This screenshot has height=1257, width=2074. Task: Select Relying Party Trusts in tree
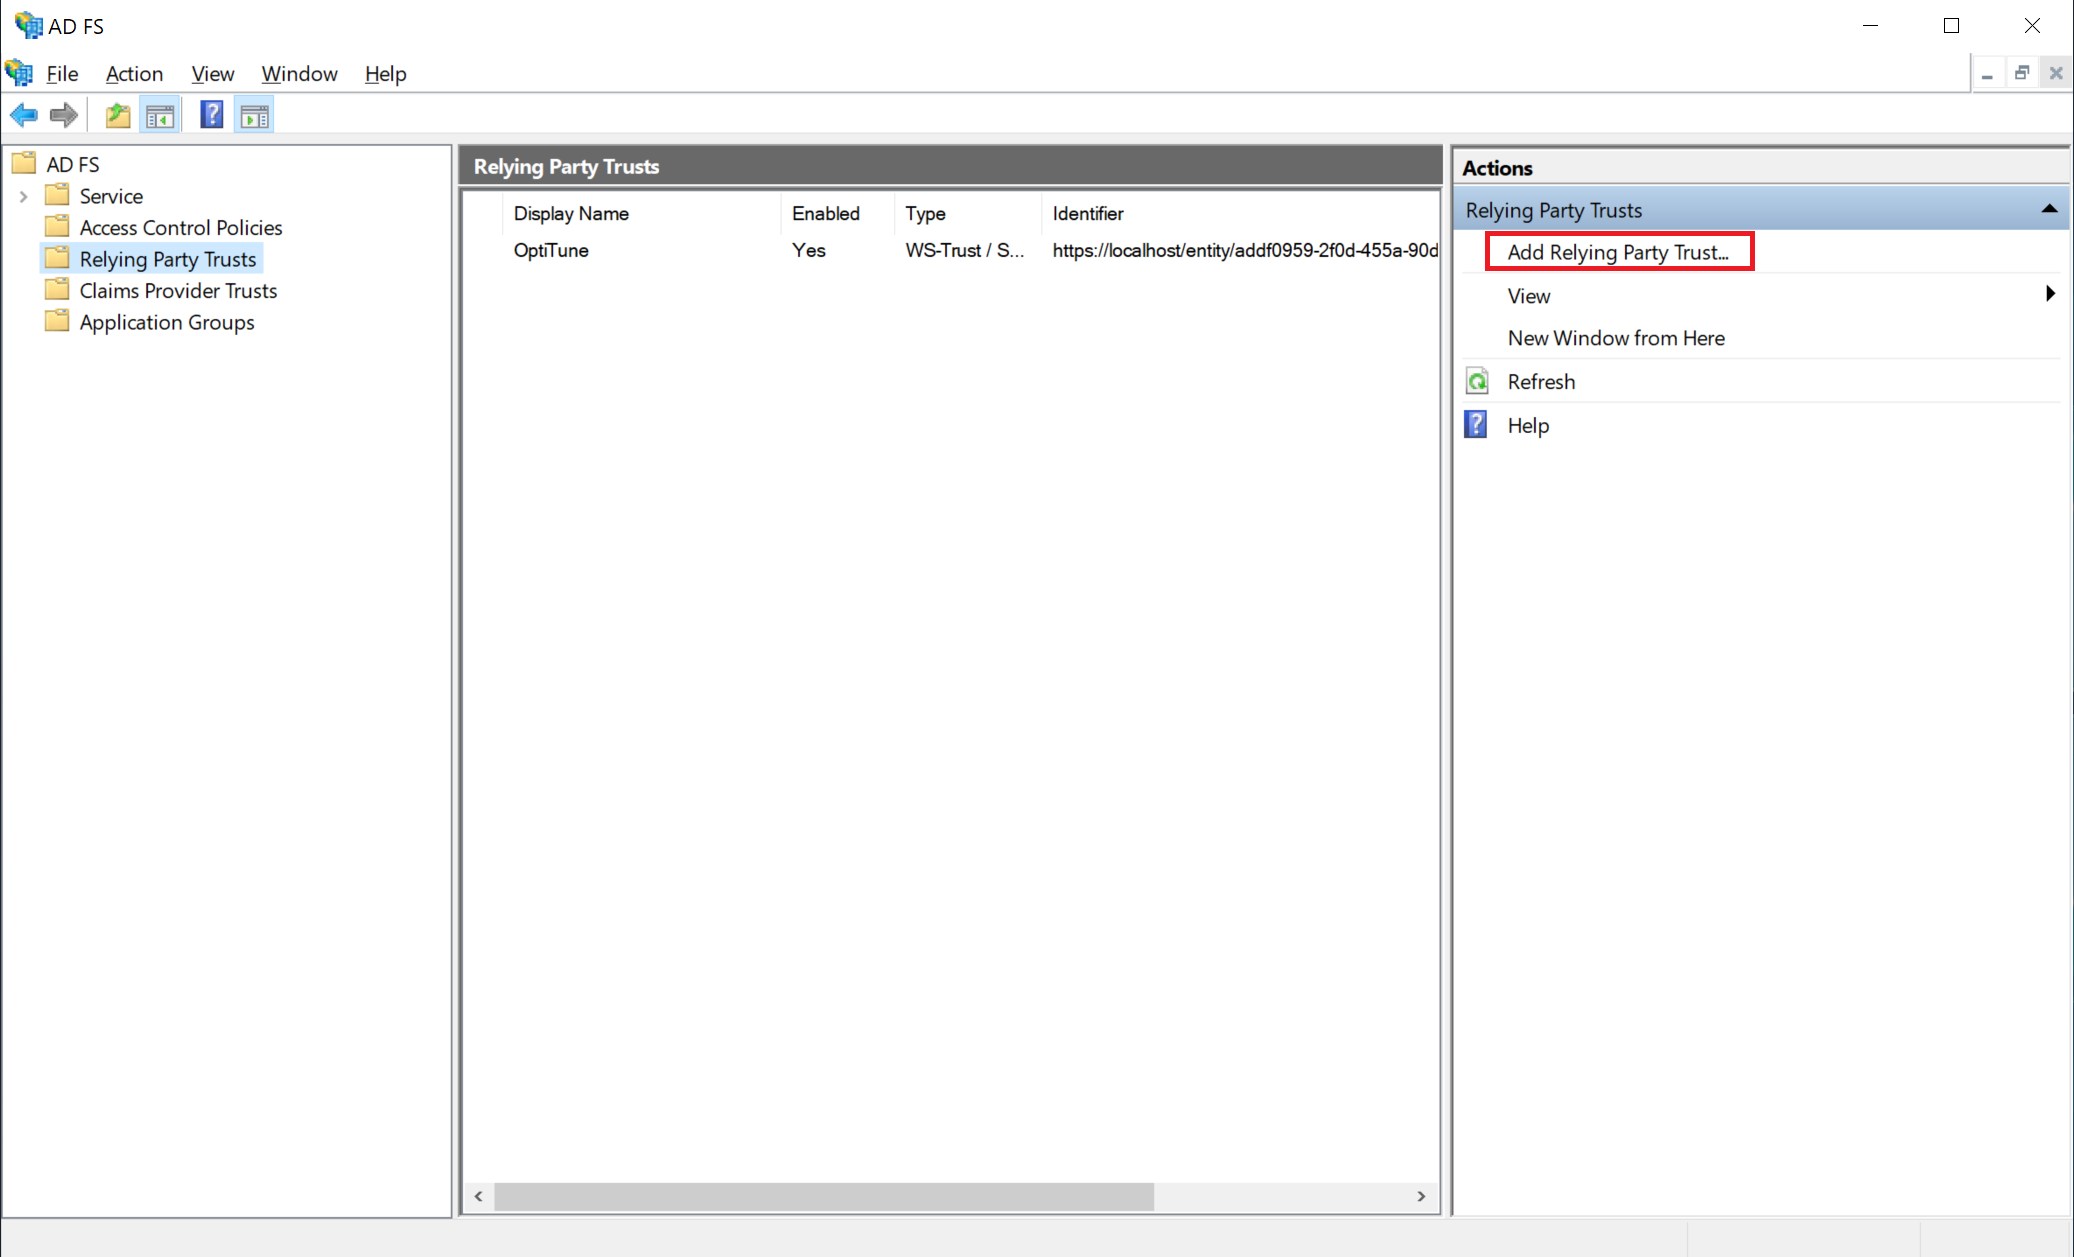168,259
